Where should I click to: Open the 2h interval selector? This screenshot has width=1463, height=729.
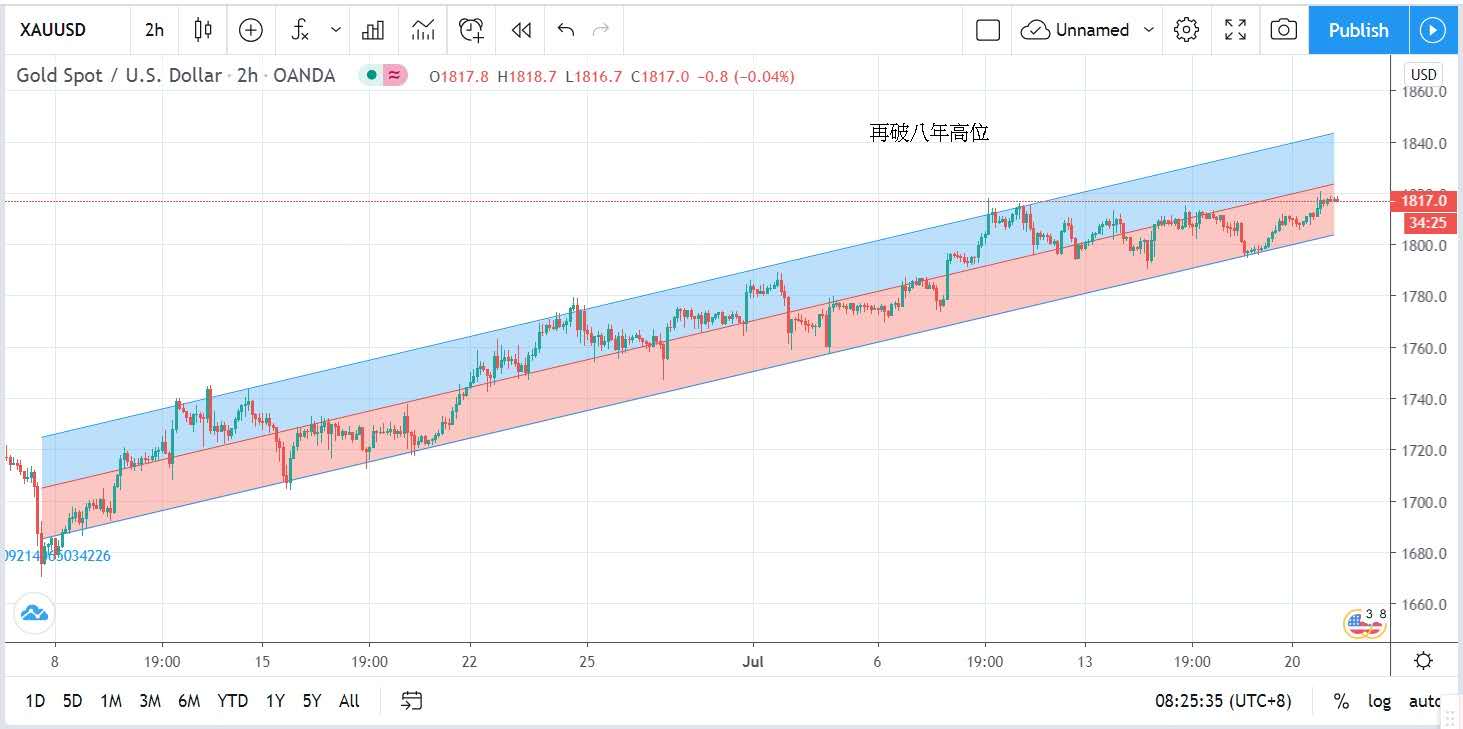click(x=154, y=30)
